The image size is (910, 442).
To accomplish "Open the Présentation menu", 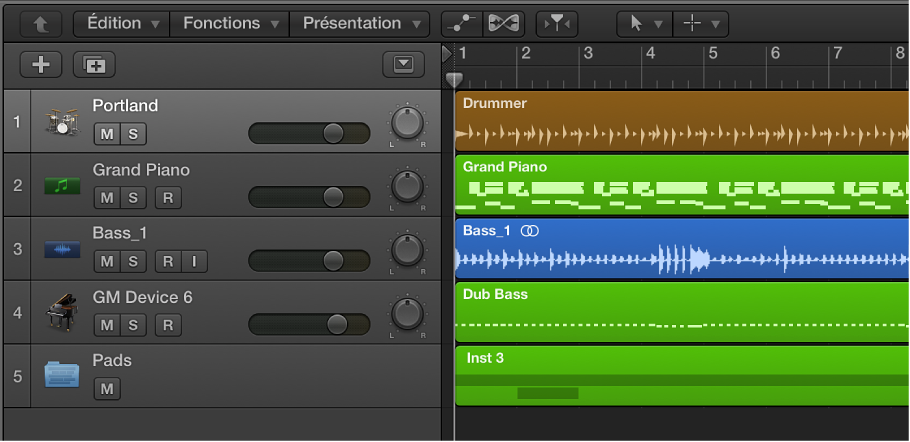I will coord(359,23).
